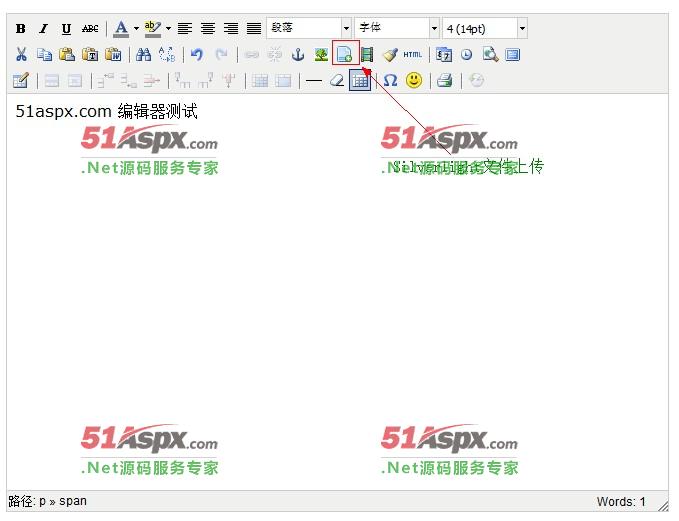Toggle italic formatting
The width and height of the screenshot is (679, 521).
point(43,29)
